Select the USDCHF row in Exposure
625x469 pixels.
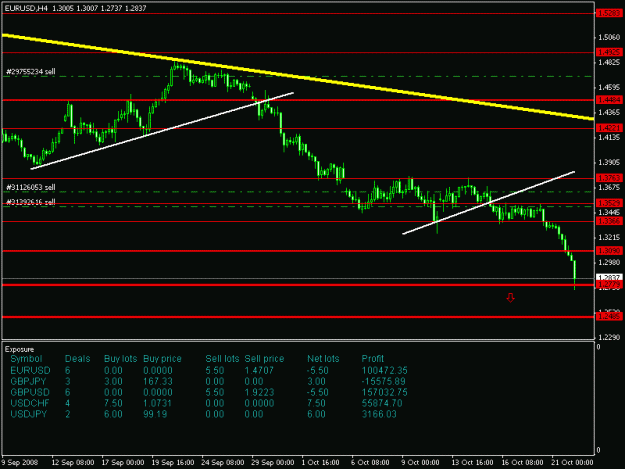pyautogui.click(x=206, y=403)
